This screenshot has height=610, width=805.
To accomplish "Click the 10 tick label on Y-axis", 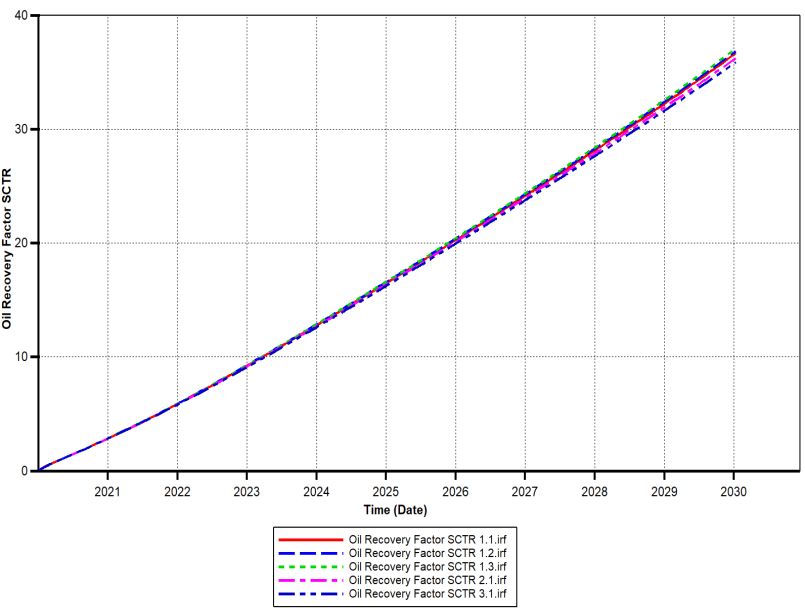I will click(x=22, y=357).
